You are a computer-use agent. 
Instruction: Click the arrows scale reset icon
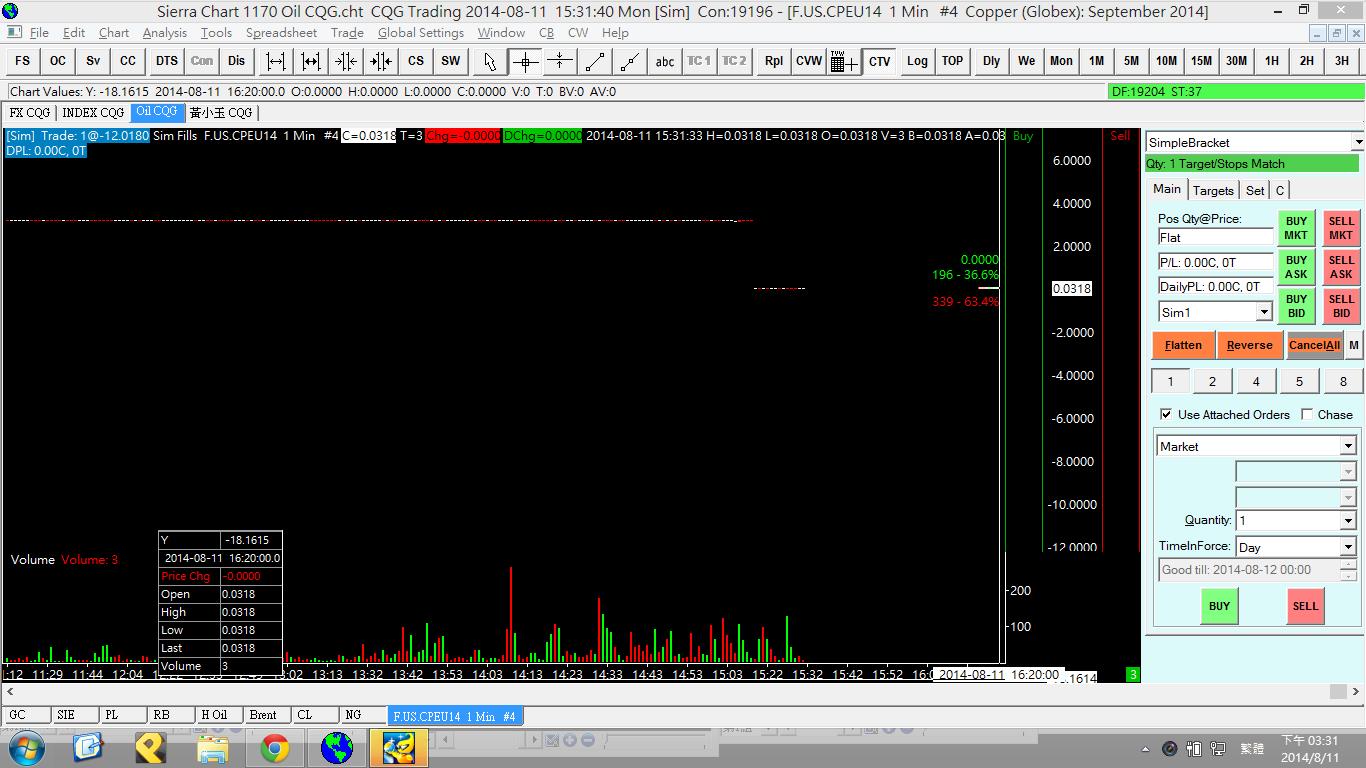(381, 61)
